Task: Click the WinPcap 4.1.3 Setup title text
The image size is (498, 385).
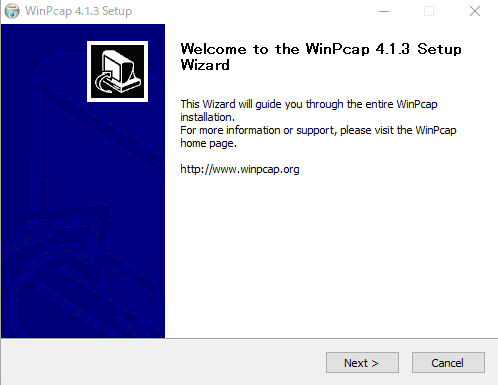Action: (x=79, y=11)
